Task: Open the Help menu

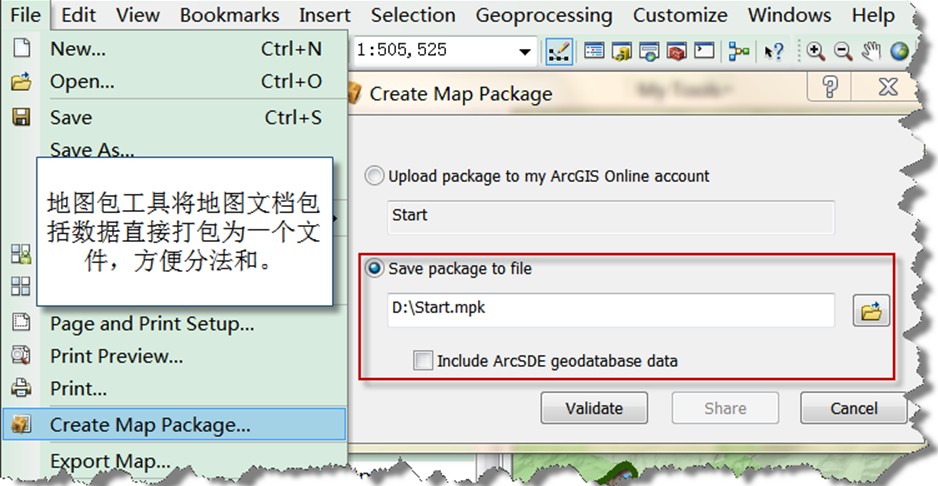Action: pos(873,15)
